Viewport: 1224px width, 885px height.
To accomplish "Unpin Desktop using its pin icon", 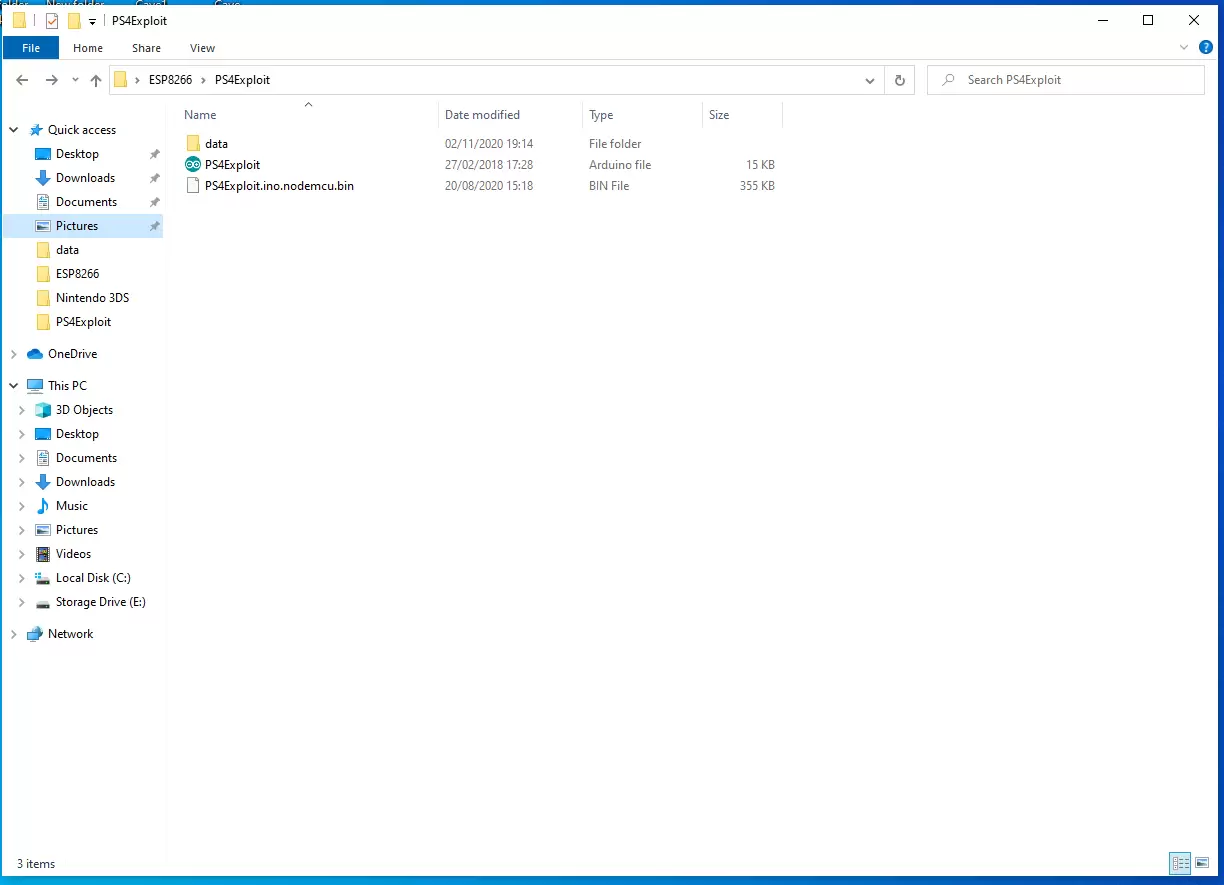I will (x=154, y=154).
